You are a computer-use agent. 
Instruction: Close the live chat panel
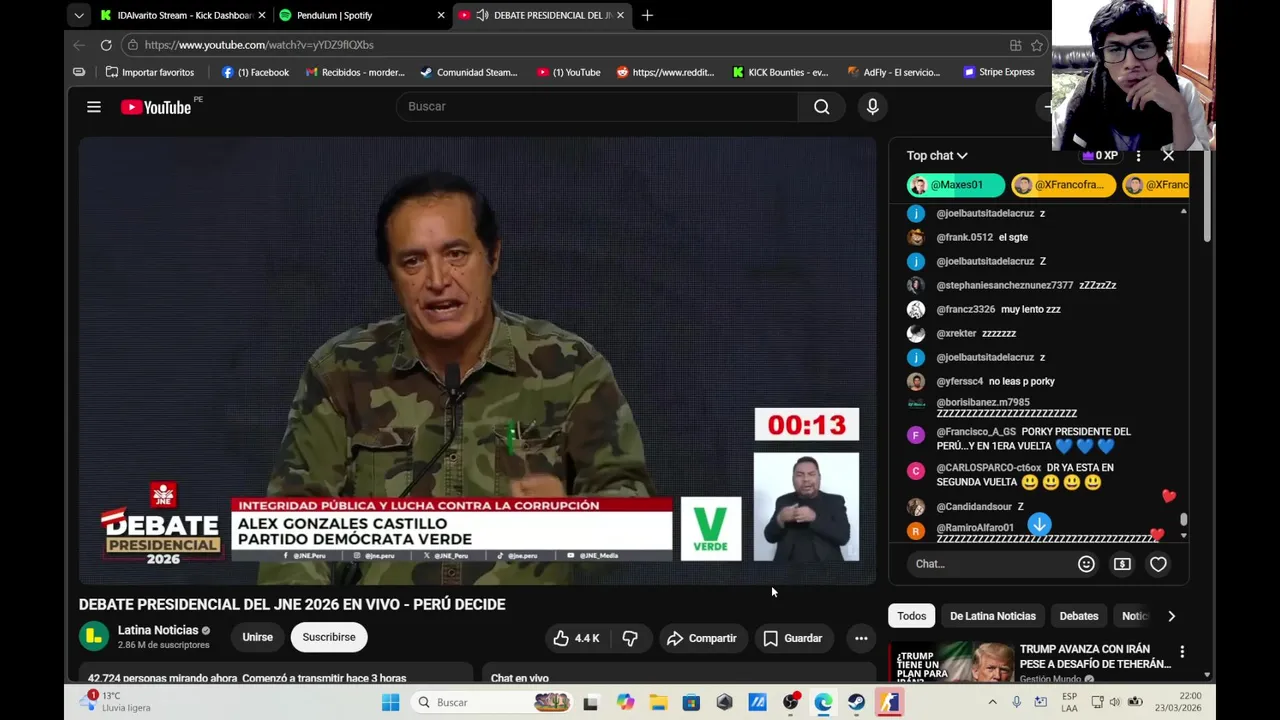pyautogui.click(x=1168, y=156)
